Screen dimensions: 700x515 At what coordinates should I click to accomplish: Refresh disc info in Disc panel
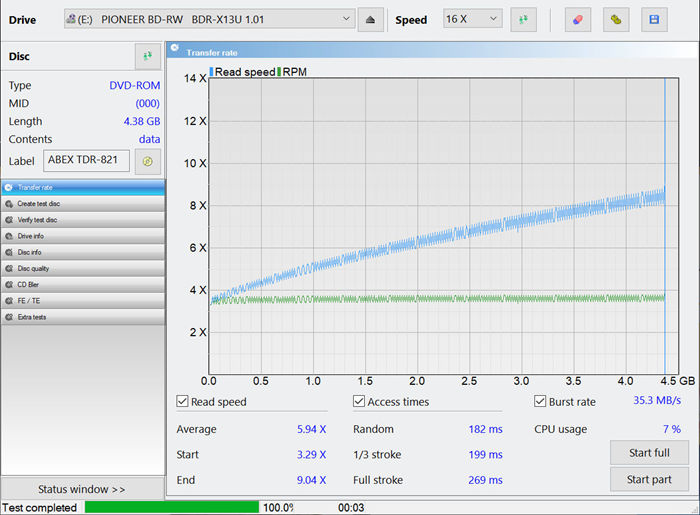tap(147, 57)
